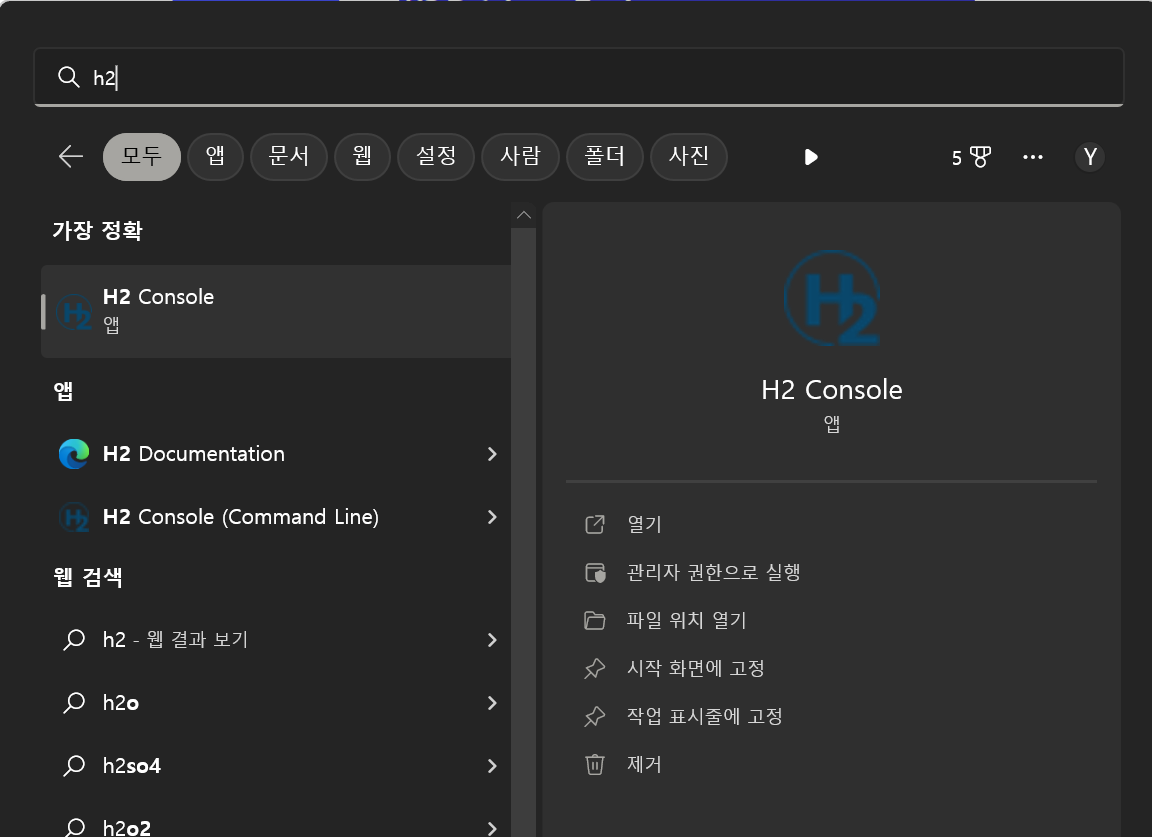
Task: Expand the h2so4 suggestion chevron
Action: pyautogui.click(x=492, y=766)
